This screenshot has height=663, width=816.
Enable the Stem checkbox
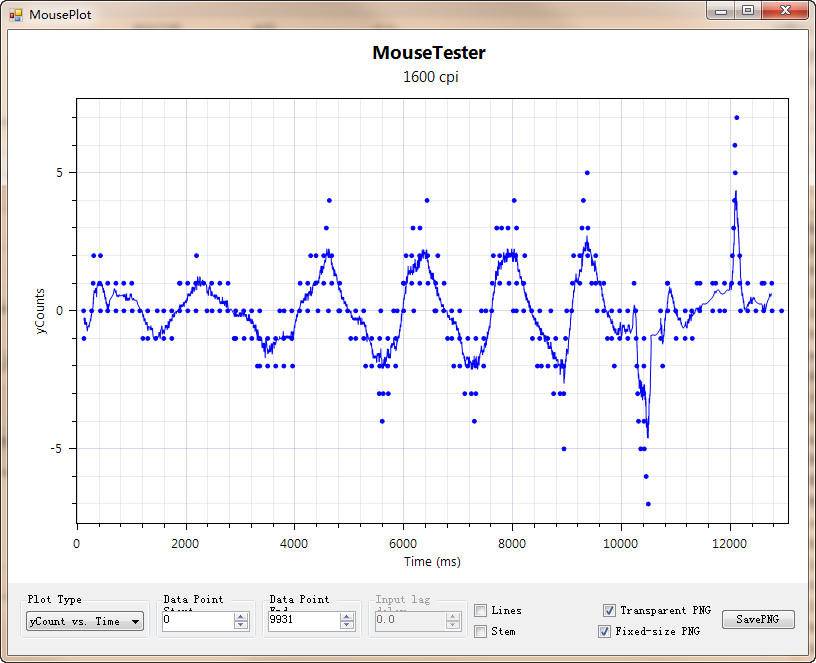click(481, 631)
